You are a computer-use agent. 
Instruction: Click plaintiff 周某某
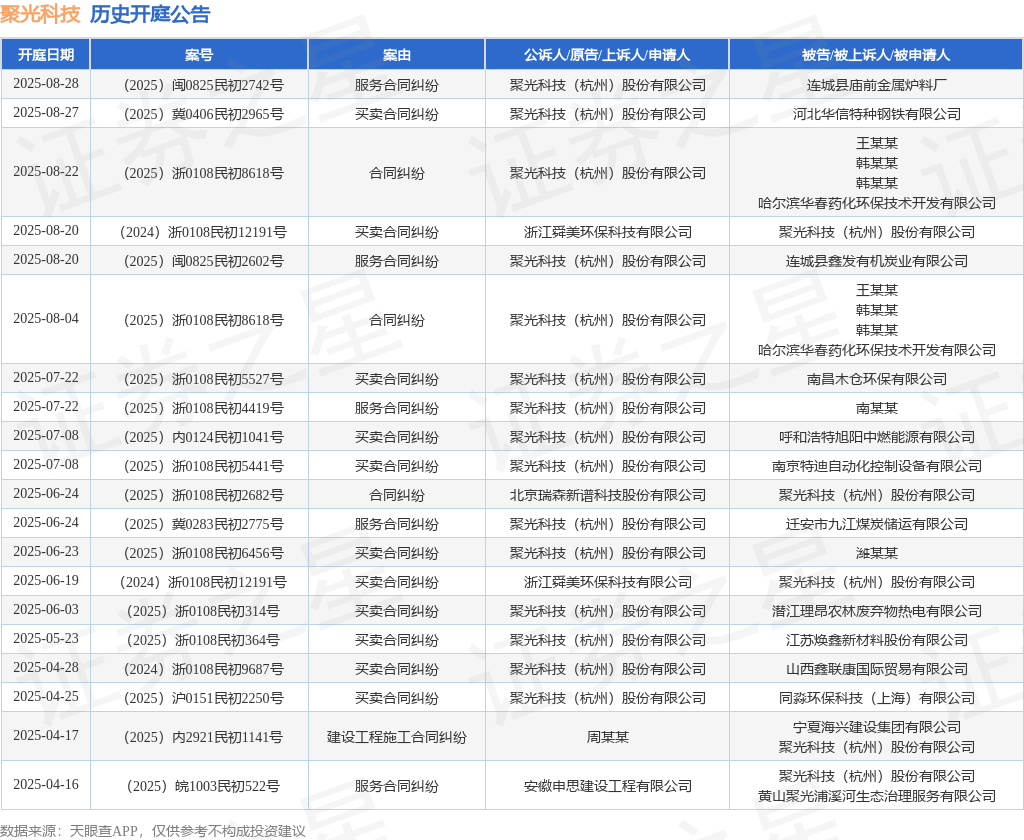[607, 737]
